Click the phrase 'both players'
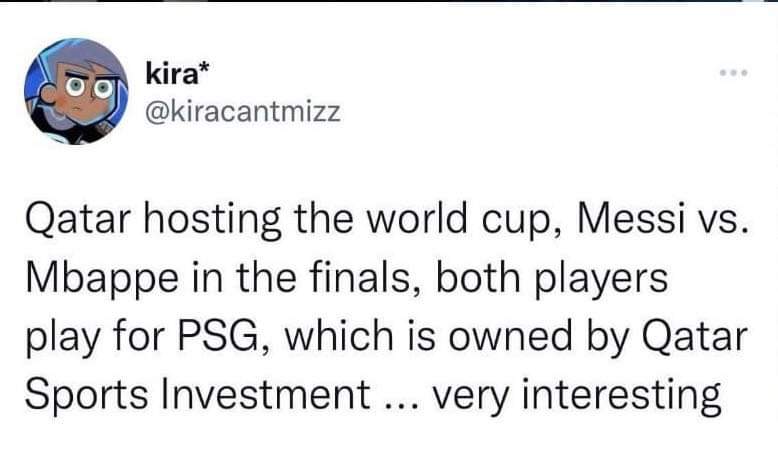Image resolution: width=778 pixels, height=469 pixels. click(552, 278)
